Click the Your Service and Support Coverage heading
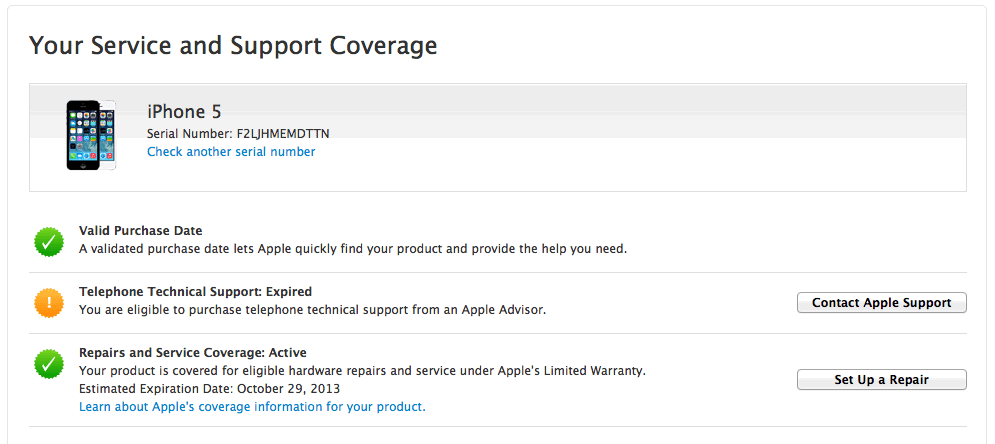Viewport: 995px width, 444px height. click(x=233, y=46)
